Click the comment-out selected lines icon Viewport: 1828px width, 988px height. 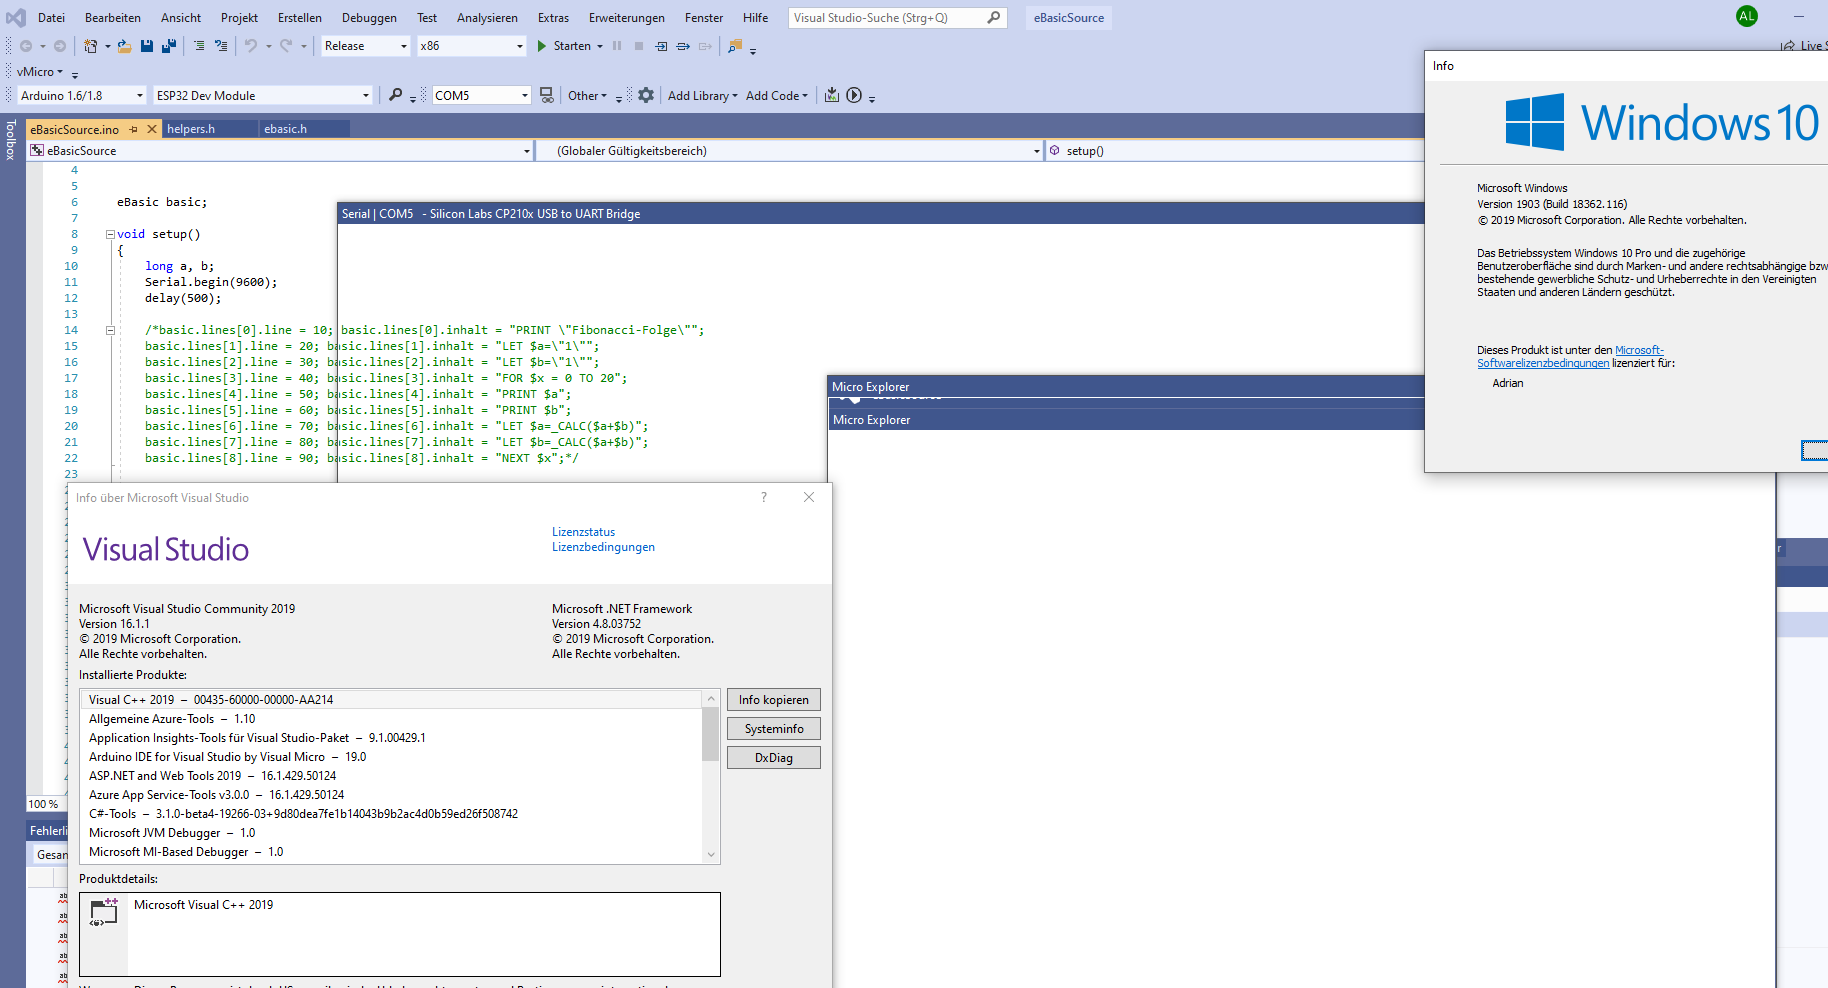[199, 46]
